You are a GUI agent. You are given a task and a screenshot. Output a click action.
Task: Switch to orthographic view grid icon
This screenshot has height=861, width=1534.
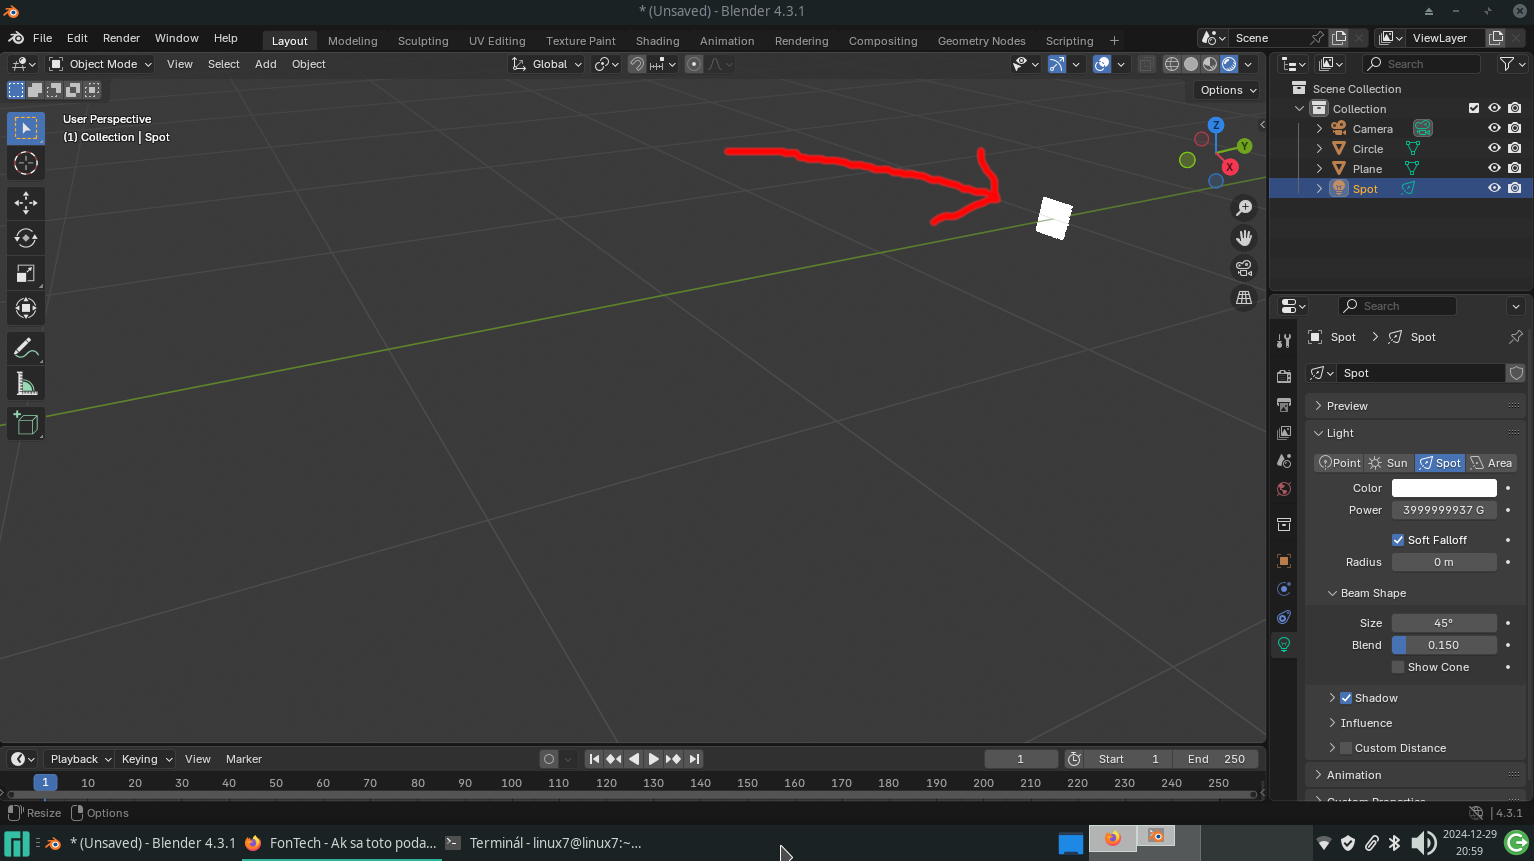pyautogui.click(x=1244, y=298)
